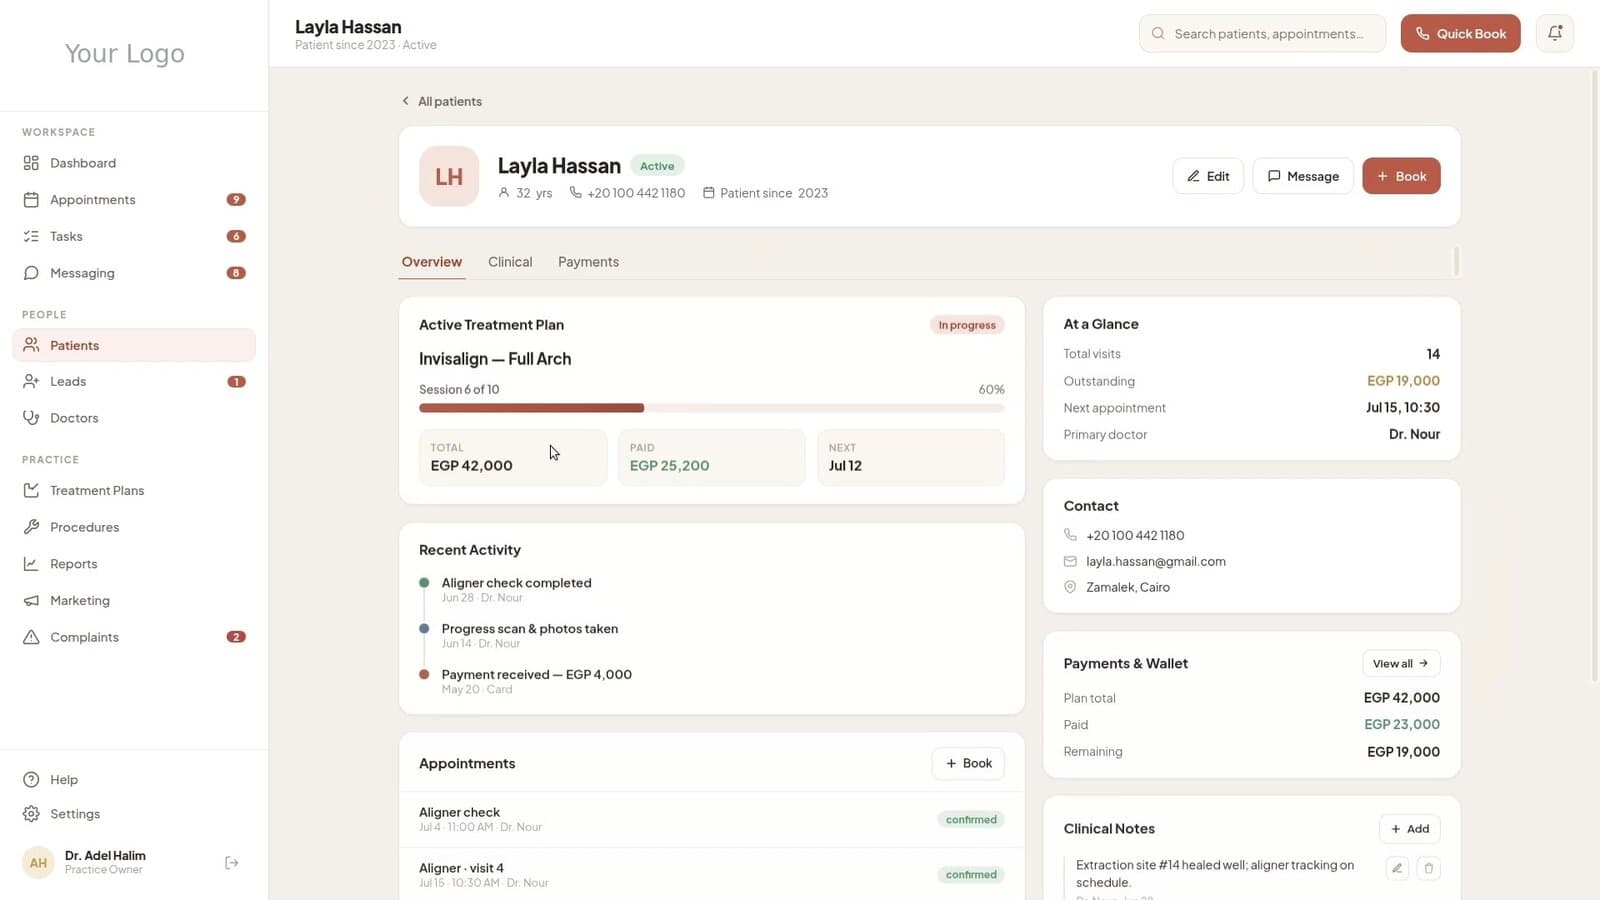Open the Leads section
This screenshot has width=1600, height=900.
[x=134, y=381]
